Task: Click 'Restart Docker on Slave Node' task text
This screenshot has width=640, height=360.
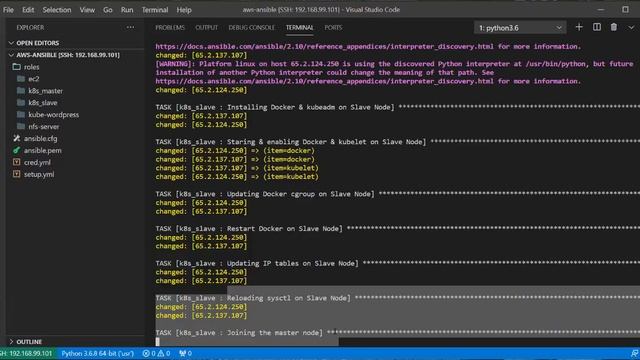Action: [x=284, y=229]
